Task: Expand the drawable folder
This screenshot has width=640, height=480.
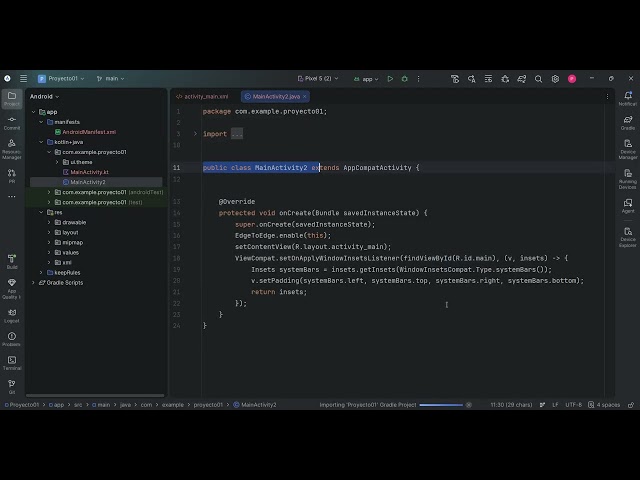Action: click(49, 222)
